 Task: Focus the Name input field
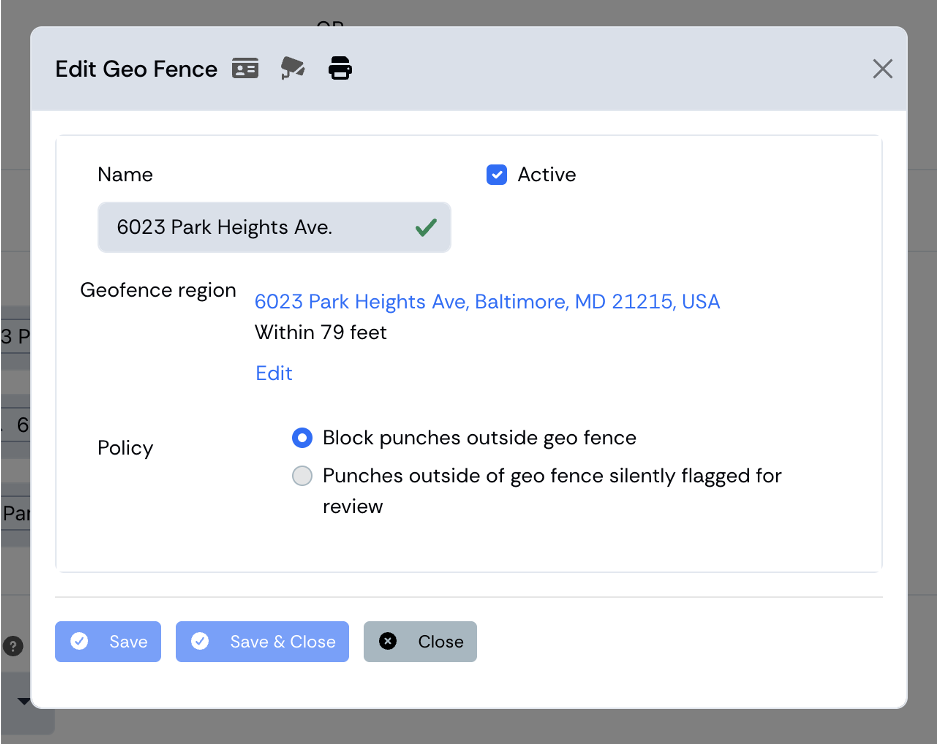point(274,227)
